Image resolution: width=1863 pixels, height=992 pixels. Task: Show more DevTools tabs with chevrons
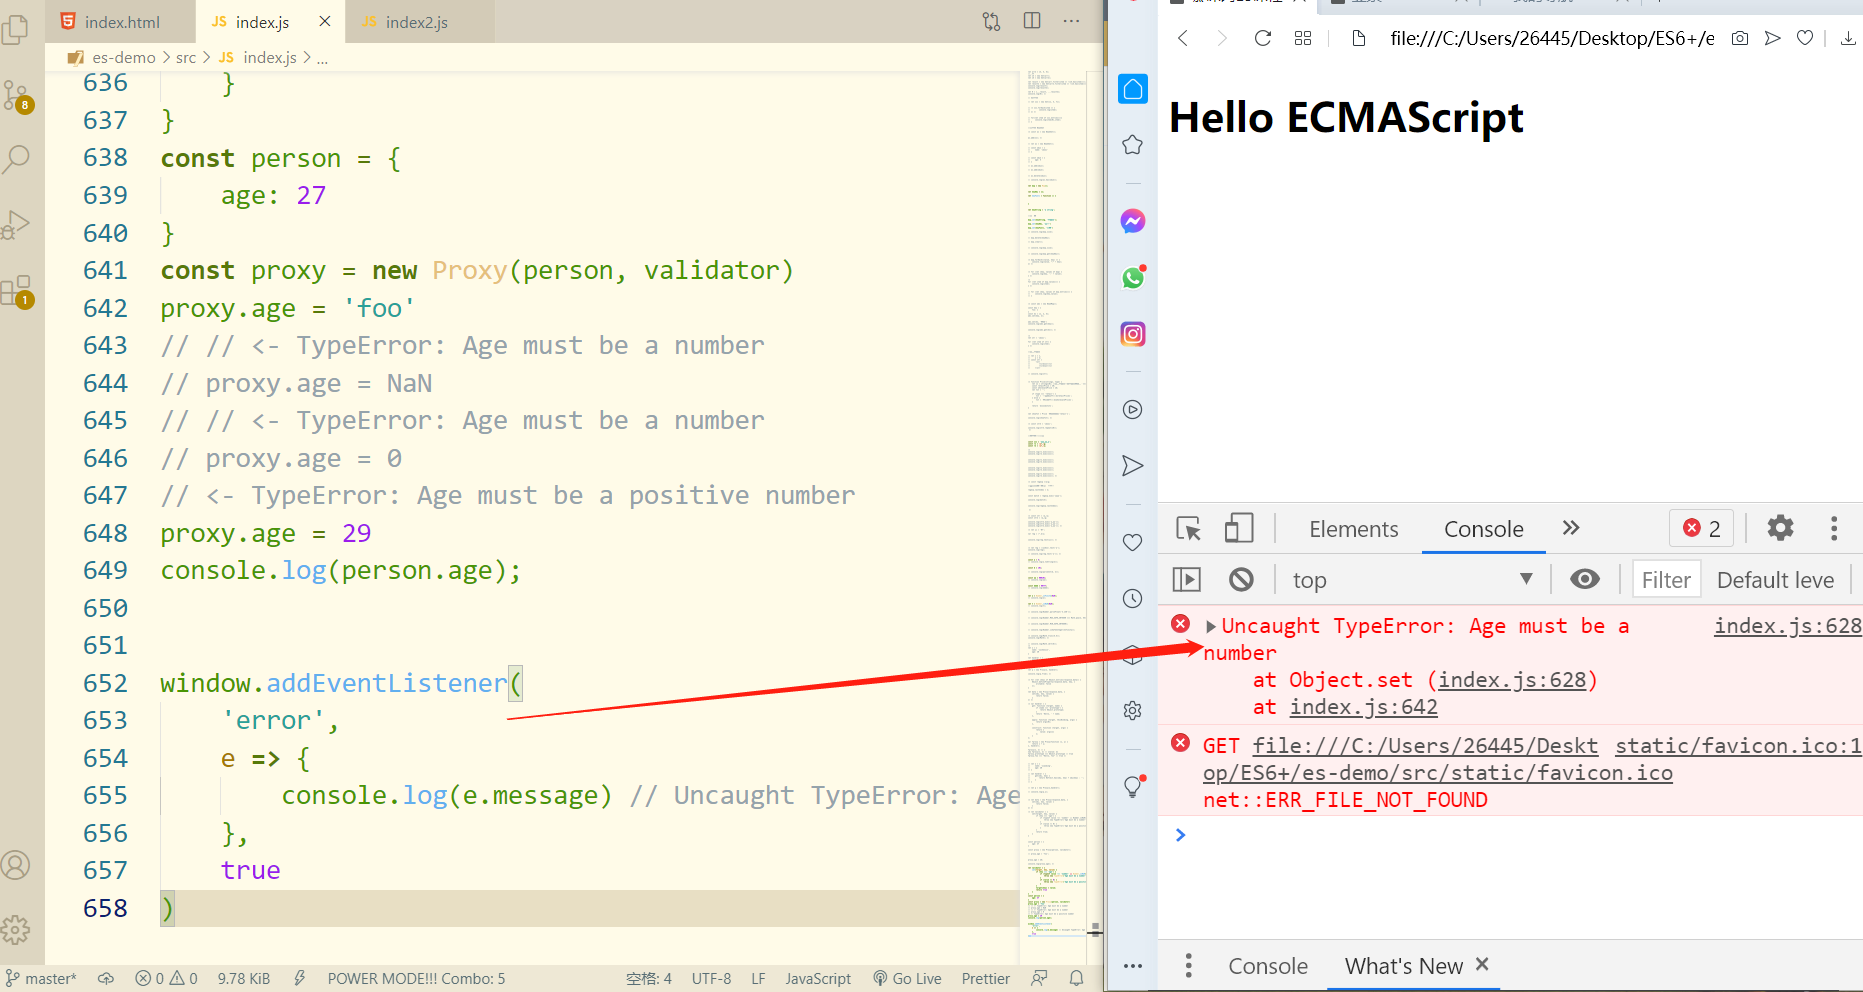pos(1571,528)
